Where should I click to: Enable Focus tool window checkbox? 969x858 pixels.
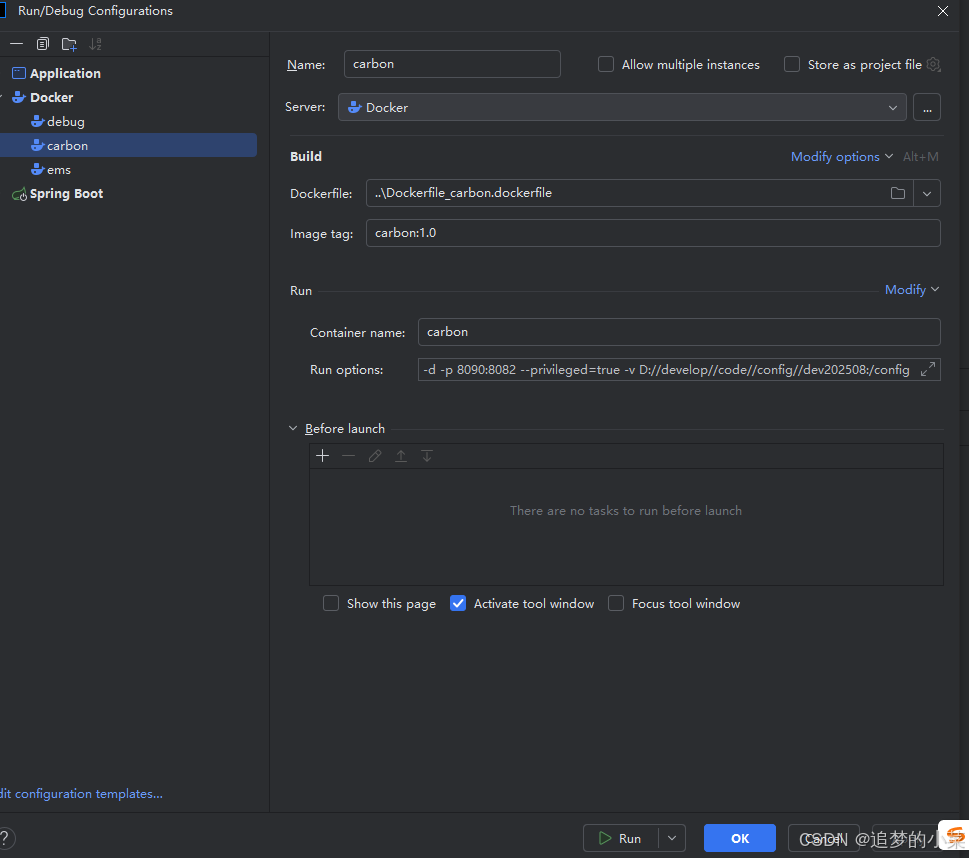[x=616, y=603]
